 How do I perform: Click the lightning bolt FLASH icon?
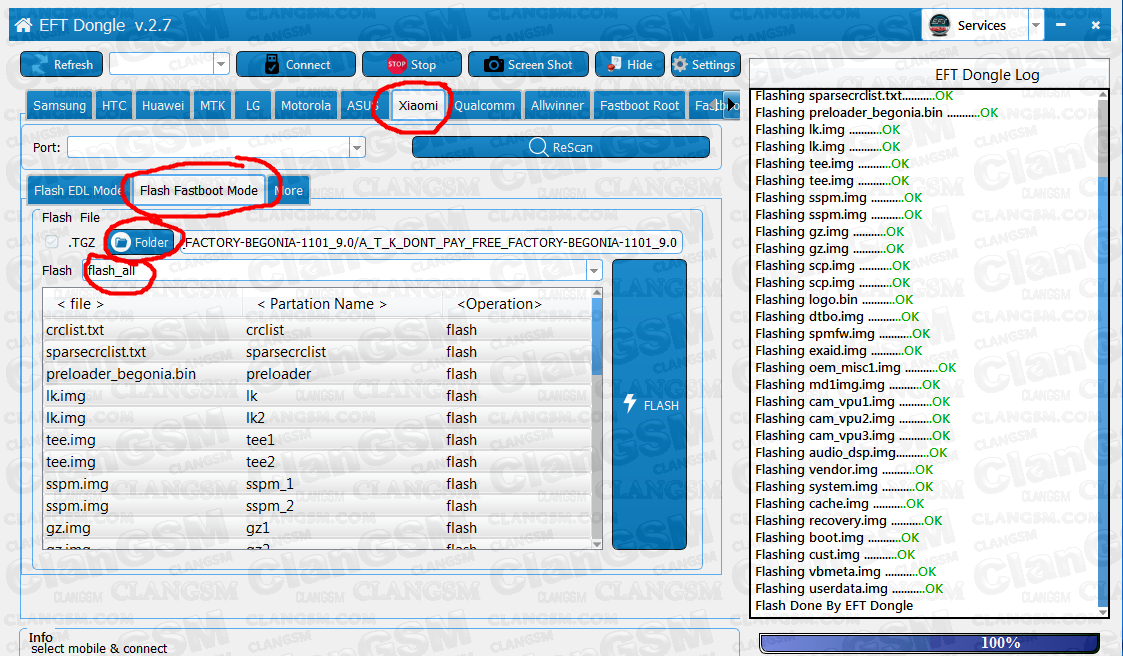tap(630, 404)
